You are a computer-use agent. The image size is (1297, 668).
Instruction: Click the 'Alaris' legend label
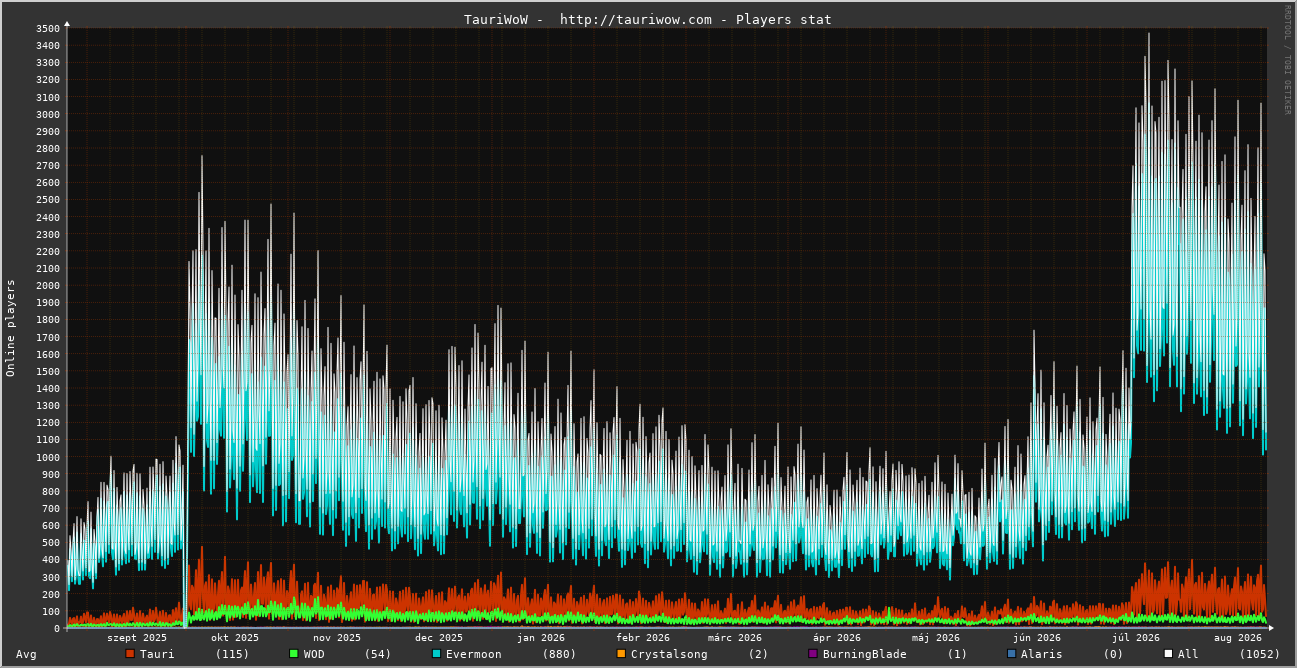point(1042,654)
